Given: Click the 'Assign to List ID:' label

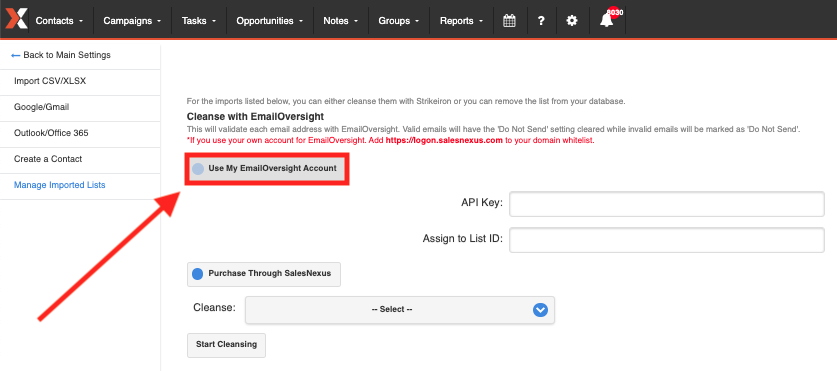Looking at the screenshot, I should pyautogui.click(x=463, y=239).
